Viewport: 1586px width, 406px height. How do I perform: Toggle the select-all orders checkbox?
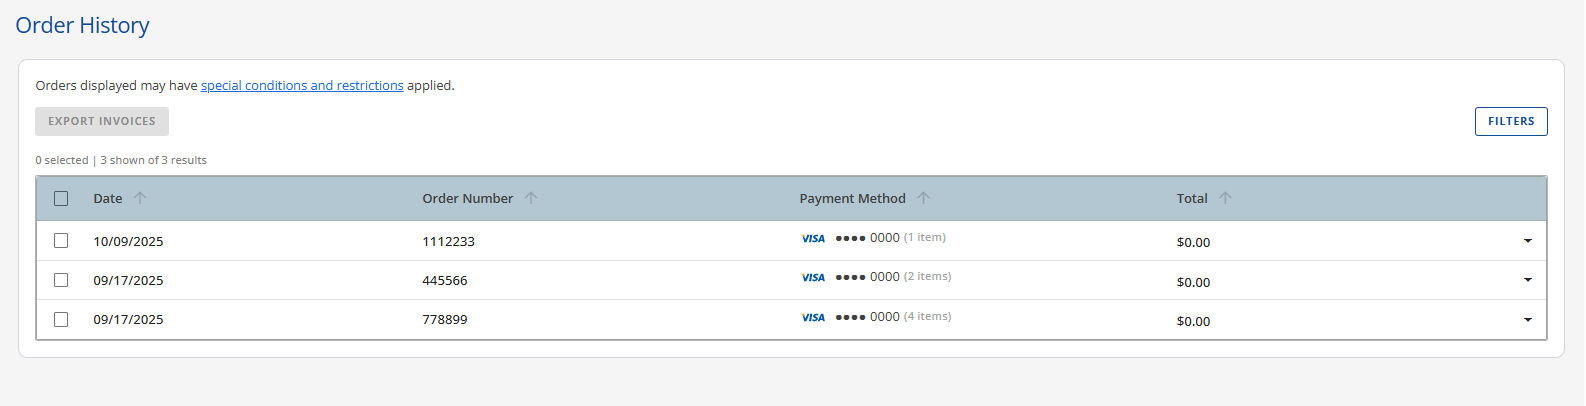(x=61, y=199)
